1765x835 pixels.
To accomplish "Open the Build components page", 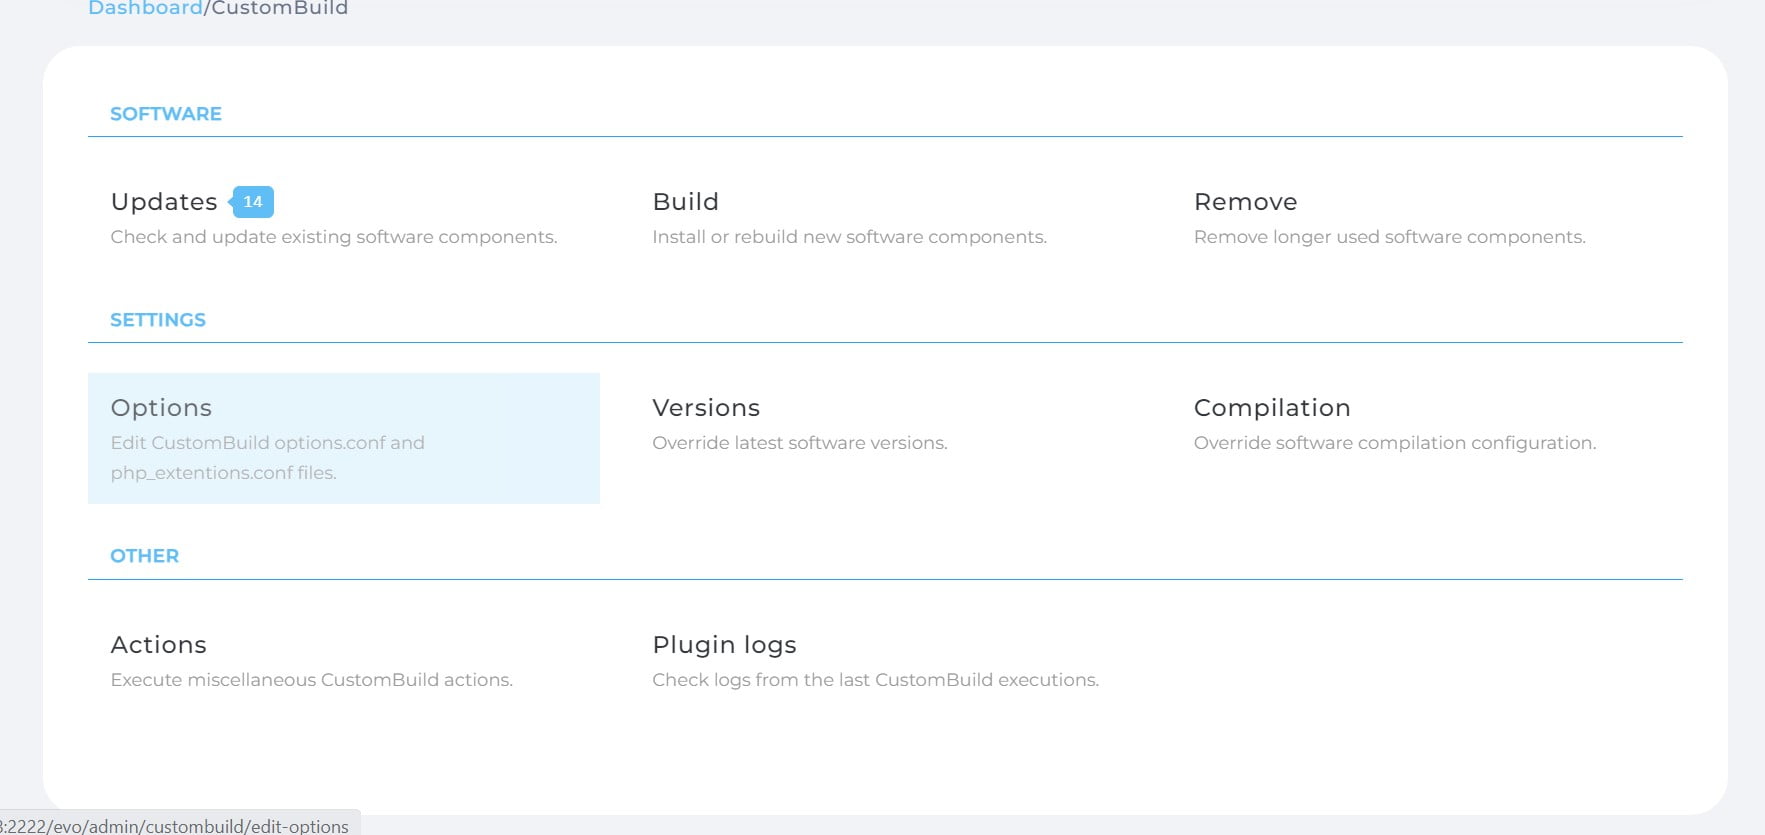I will pos(685,202).
